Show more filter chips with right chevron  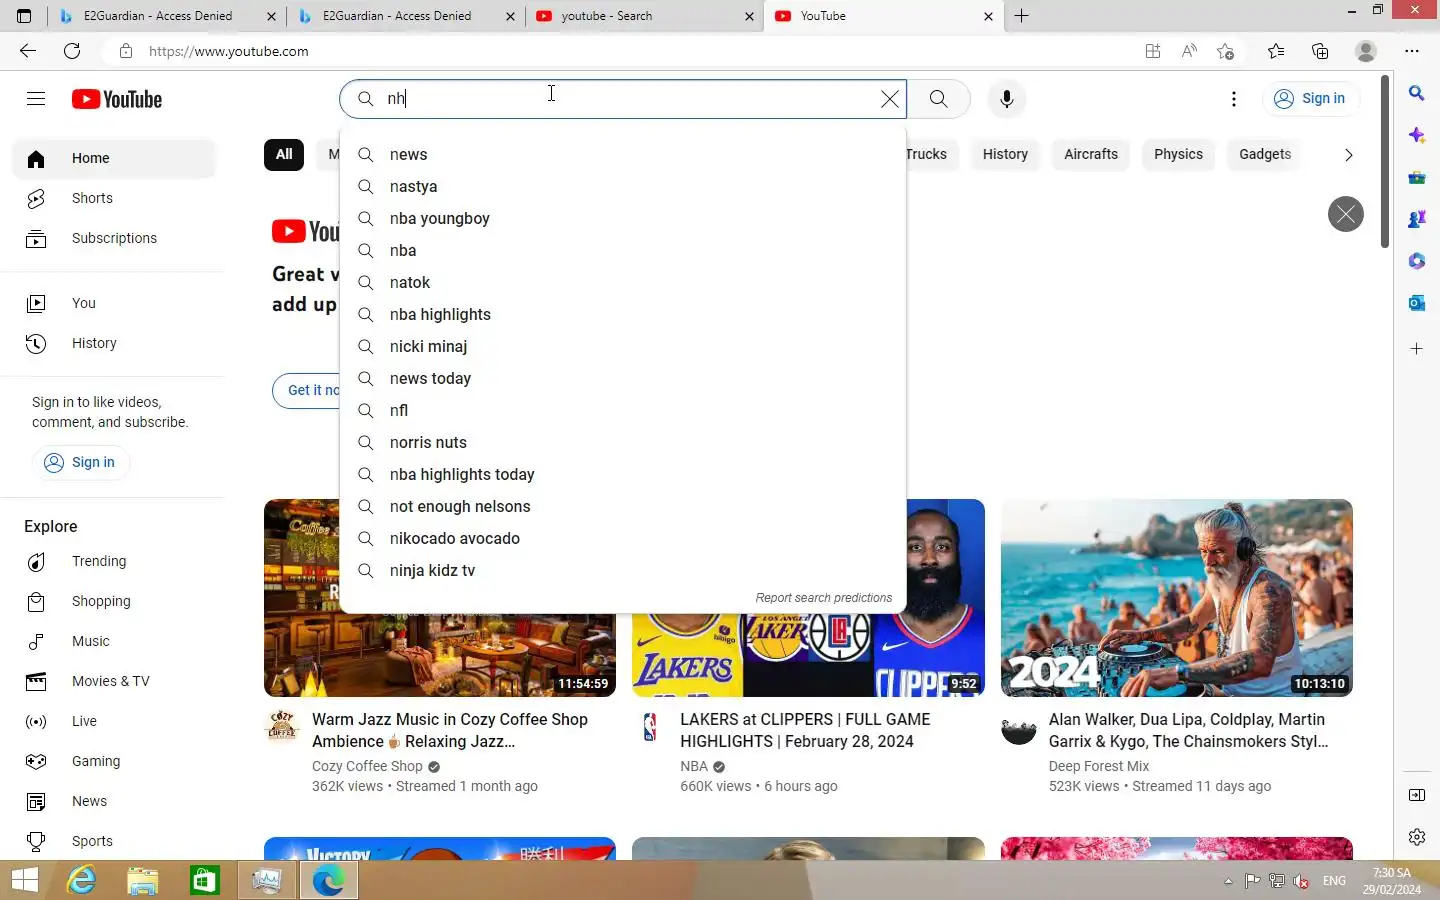coord(1348,155)
